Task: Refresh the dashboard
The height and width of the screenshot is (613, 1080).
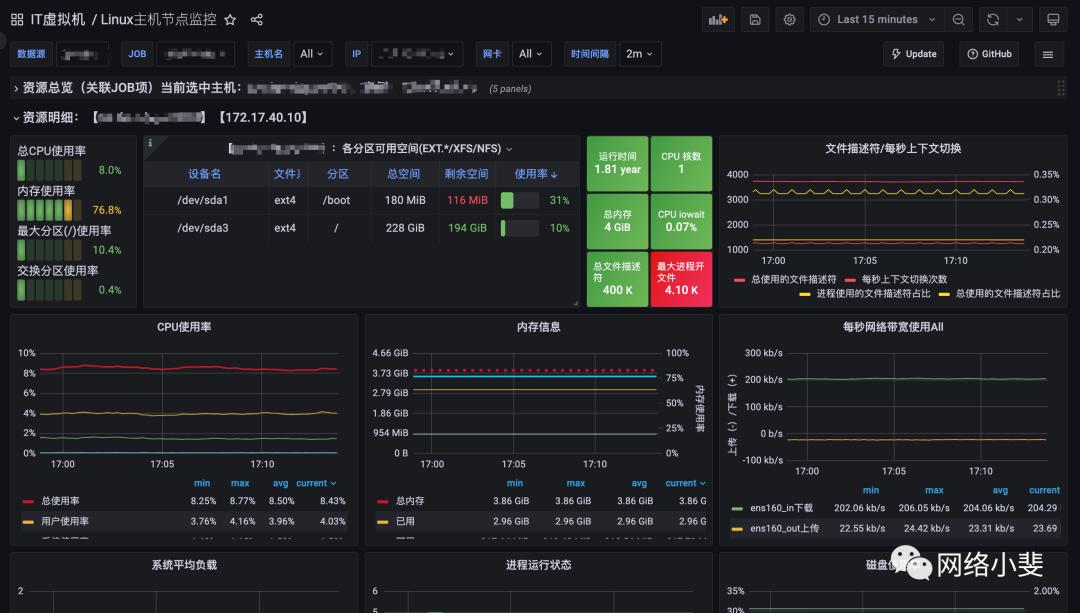Action: [993, 19]
